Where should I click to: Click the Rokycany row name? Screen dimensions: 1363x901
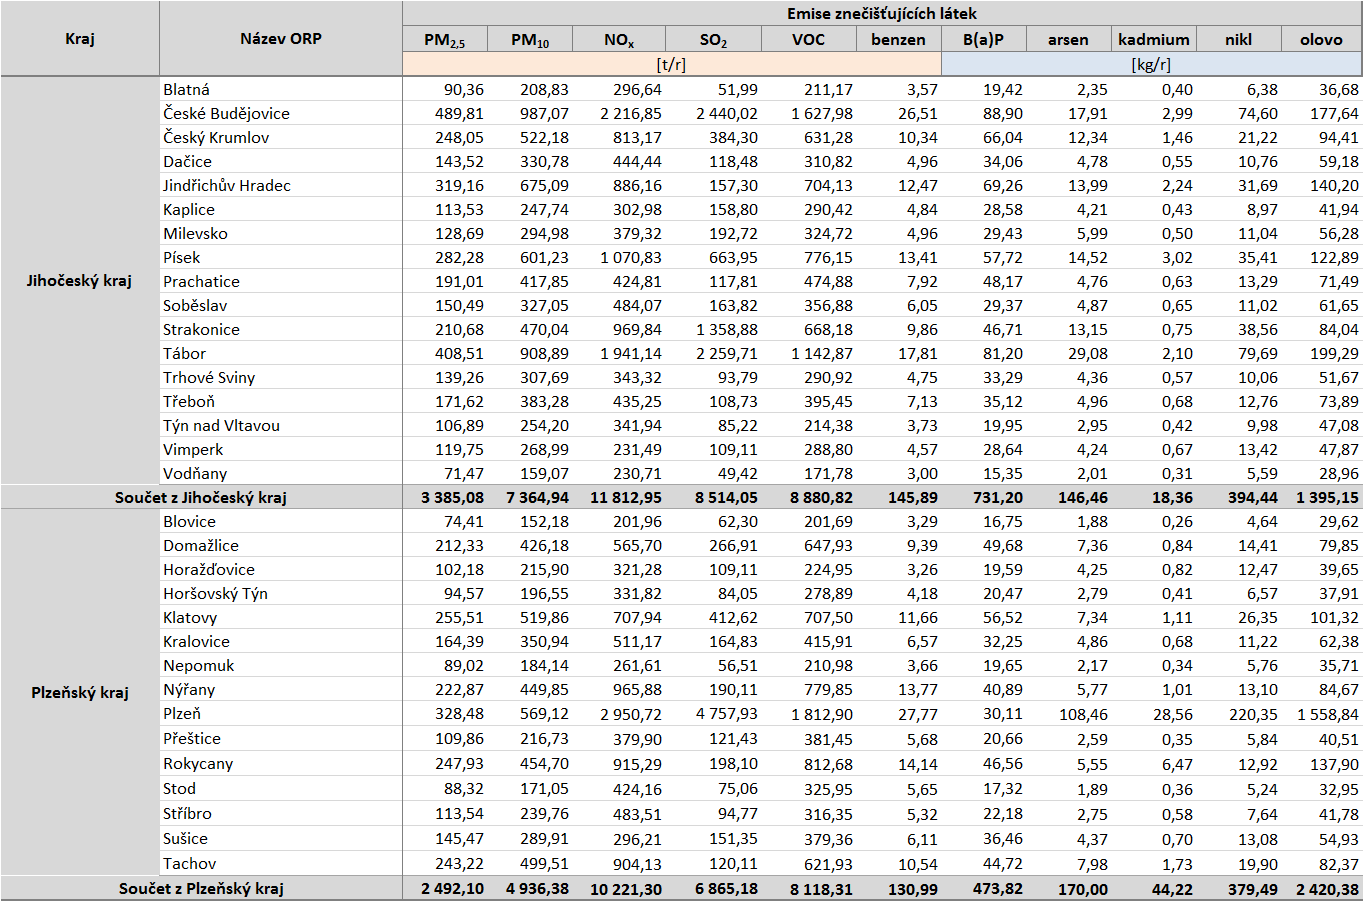(198, 764)
